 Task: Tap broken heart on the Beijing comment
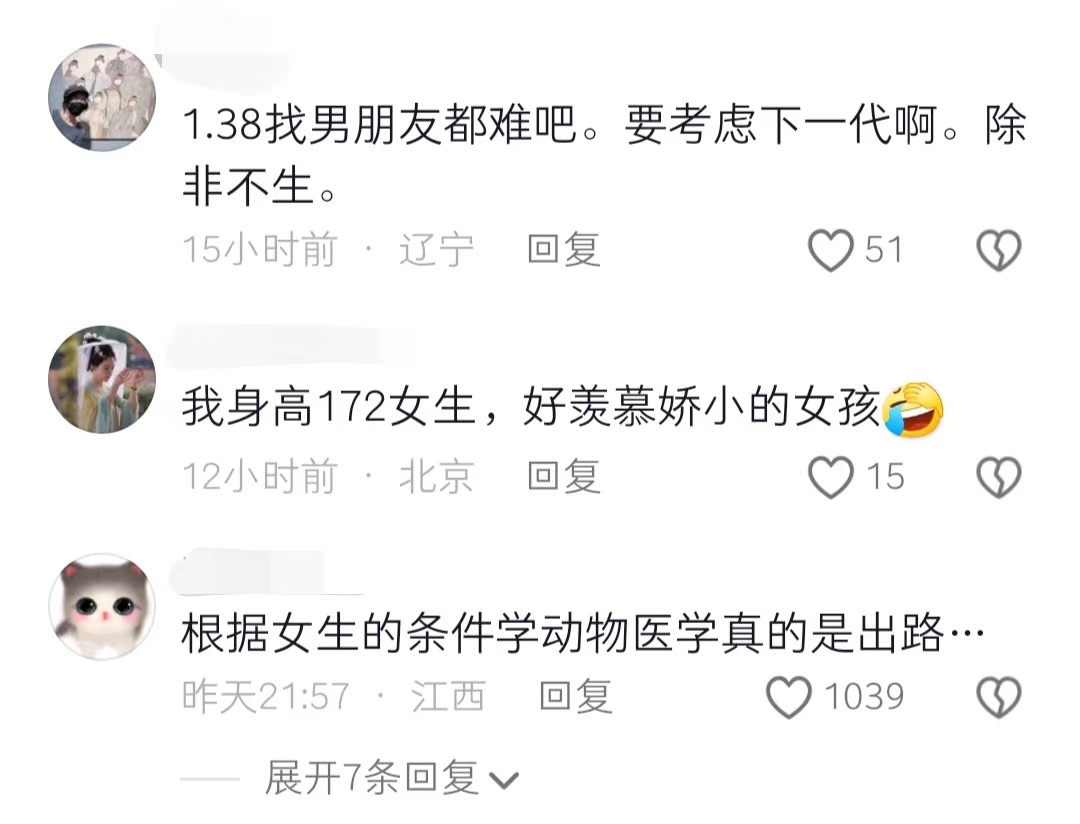(999, 477)
